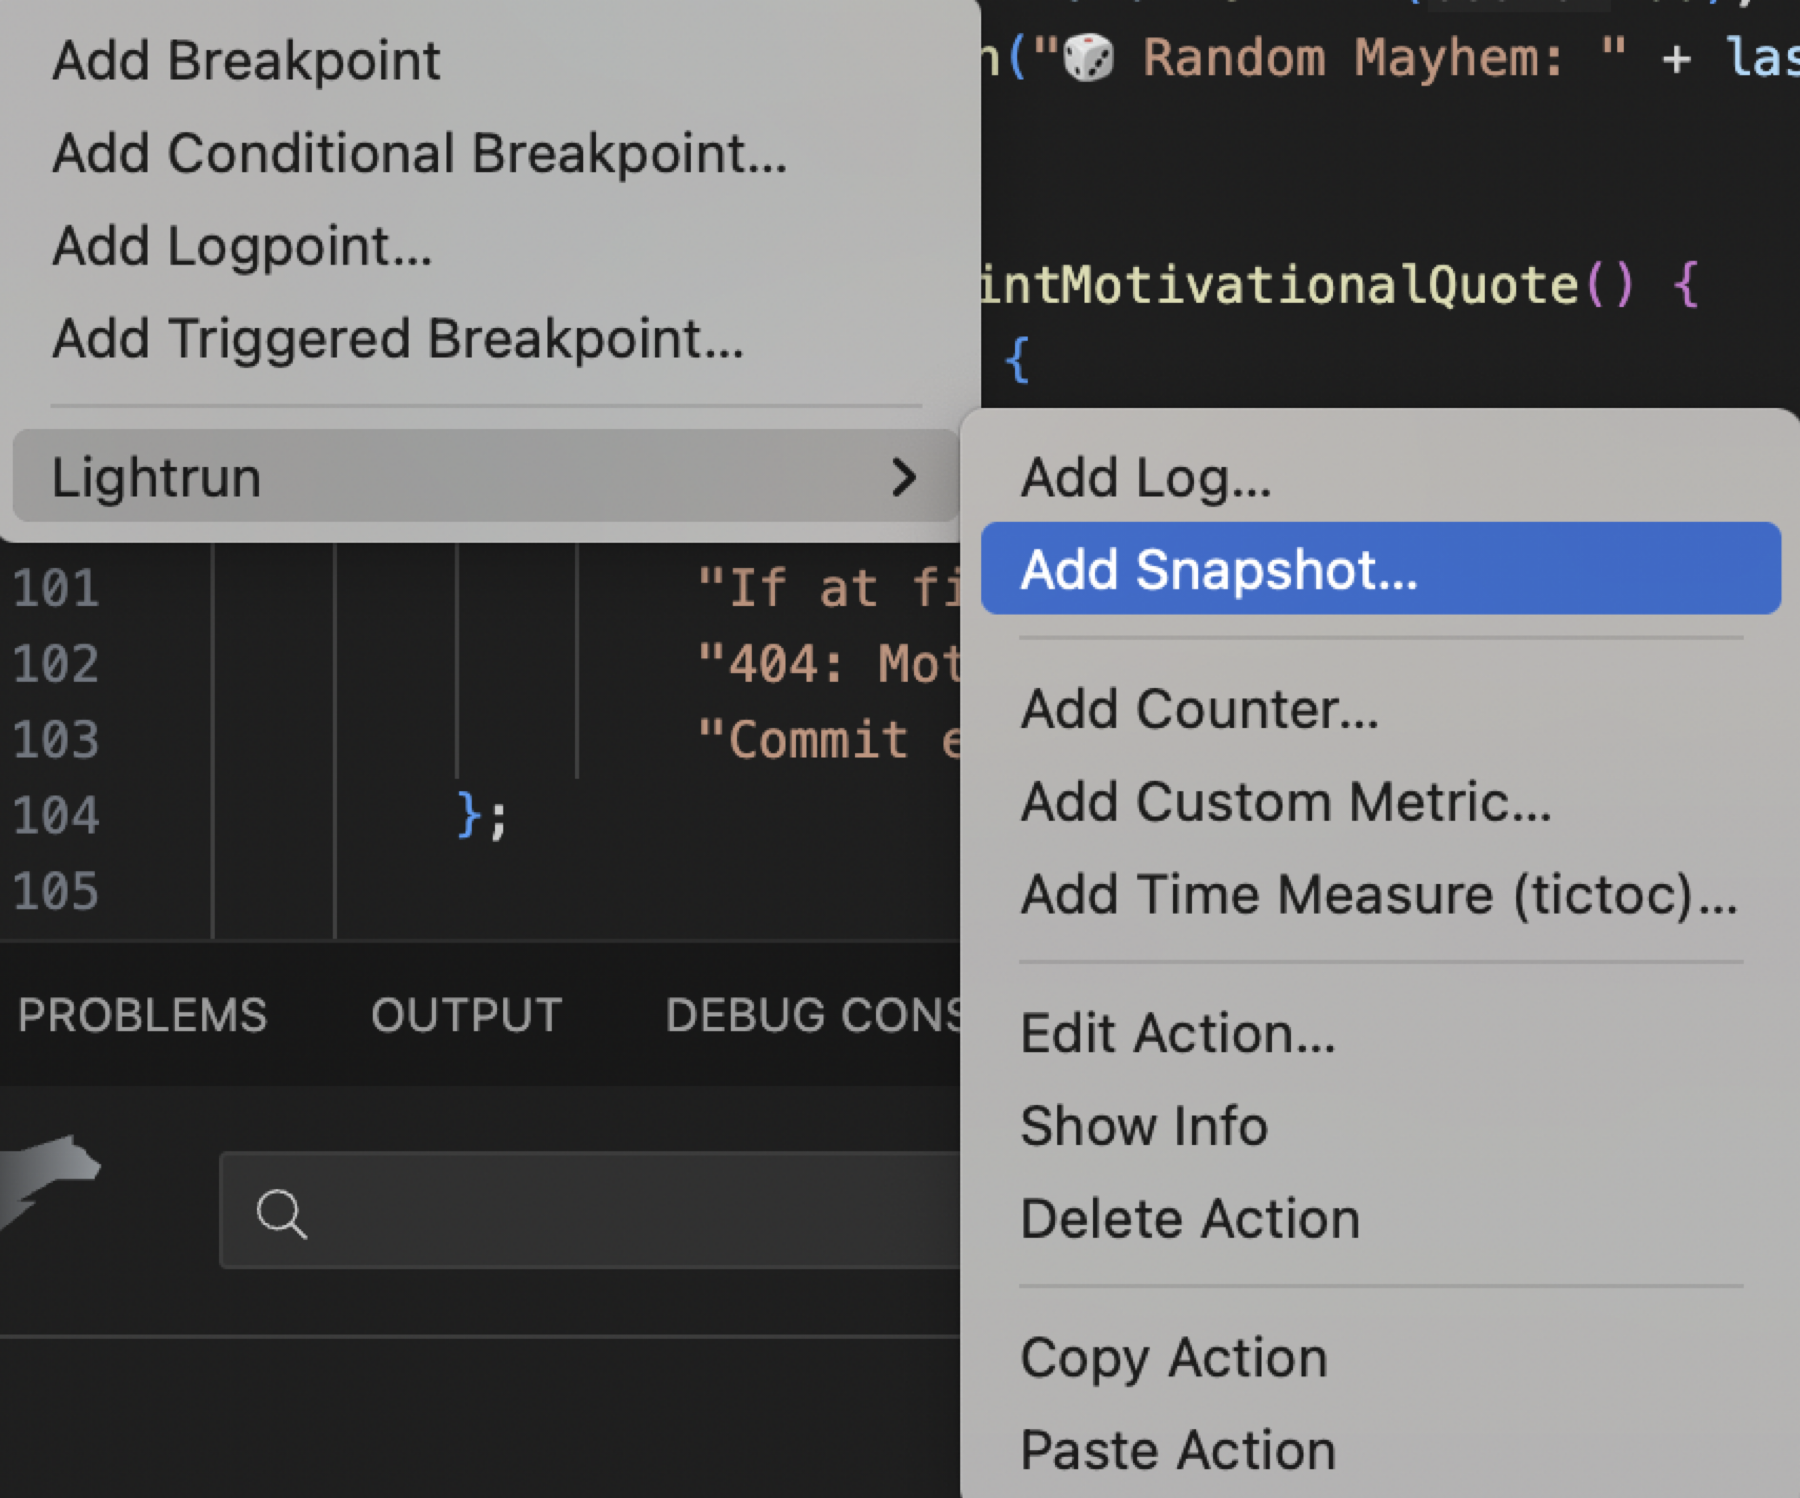Select Copy Action entry

coord(1173,1358)
